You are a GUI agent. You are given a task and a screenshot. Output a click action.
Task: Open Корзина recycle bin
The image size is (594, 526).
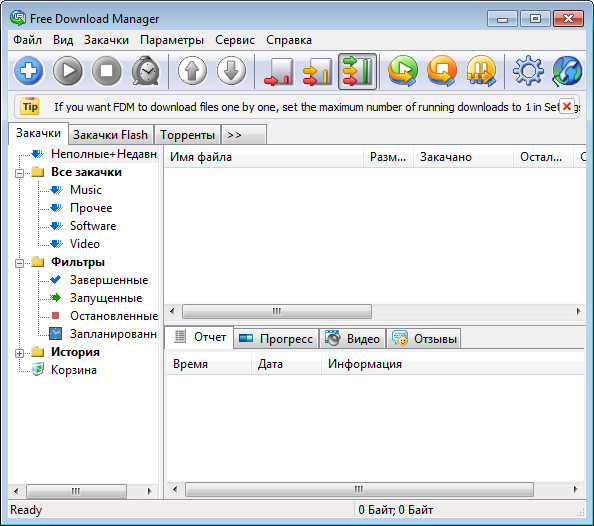73,370
